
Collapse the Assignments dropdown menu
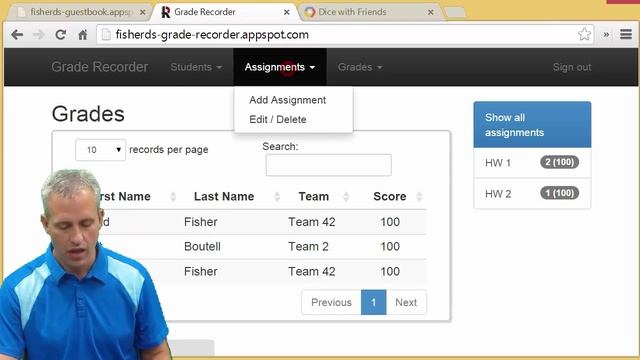tap(280, 67)
